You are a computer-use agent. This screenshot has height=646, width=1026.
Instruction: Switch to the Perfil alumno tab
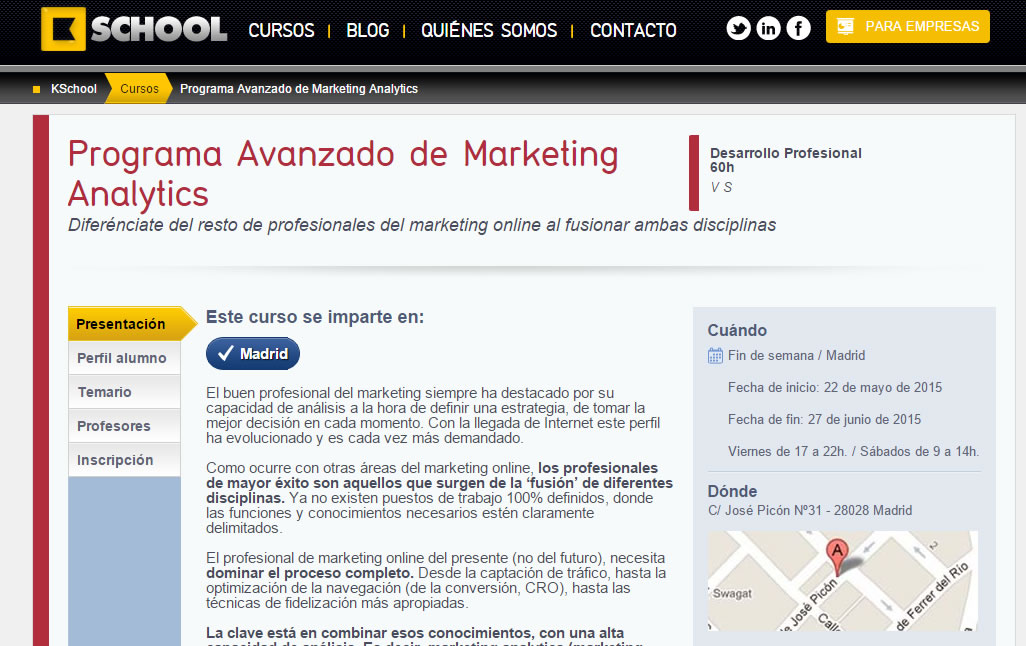pyautogui.click(x=122, y=358)
